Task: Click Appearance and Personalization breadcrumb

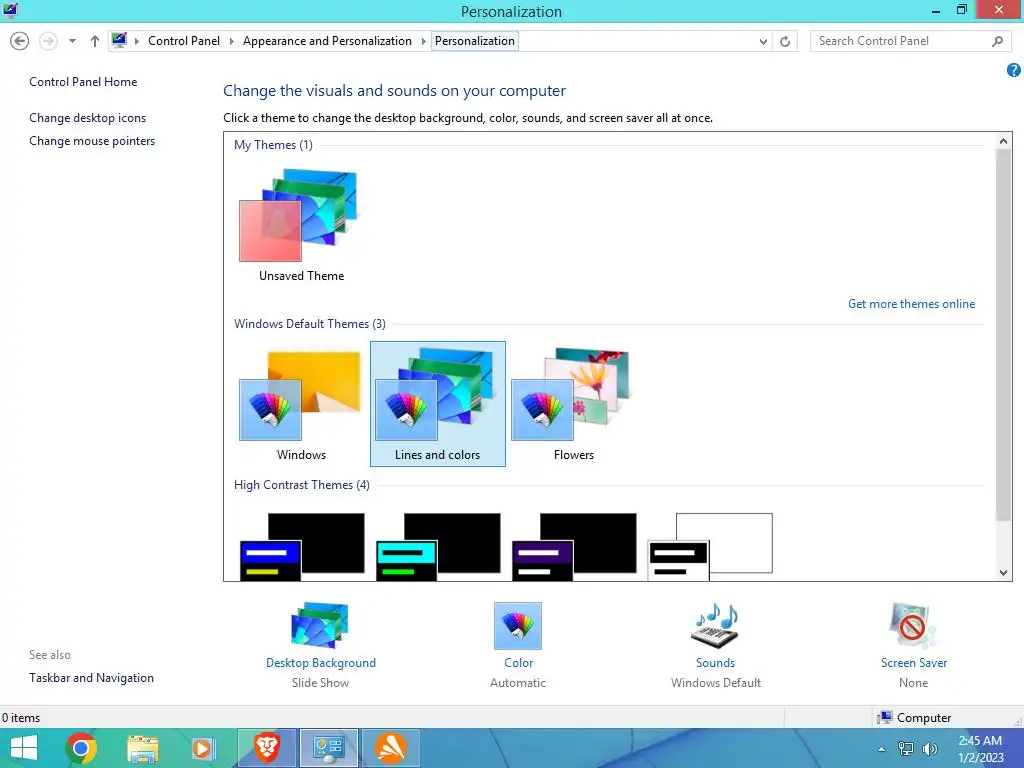Action: coord(327,40)
